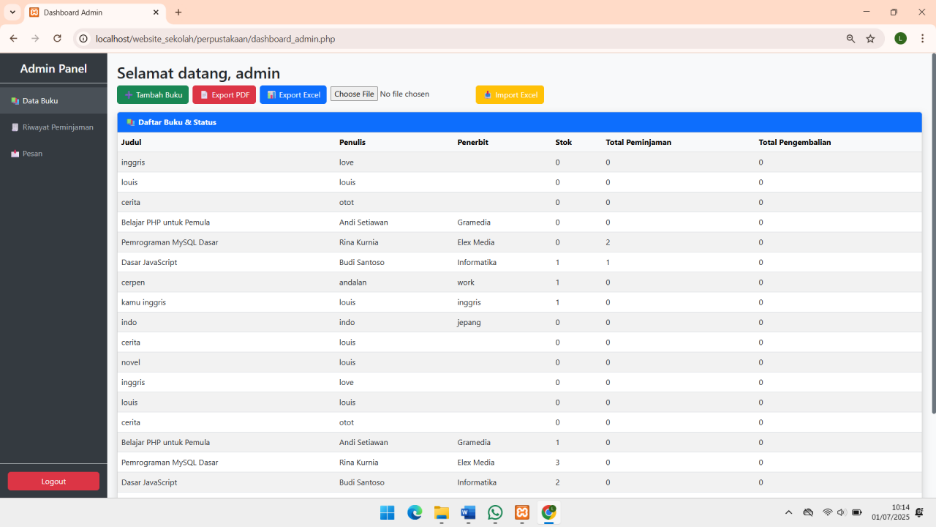Click the publisher cell 'jepang'

point(469,322)
